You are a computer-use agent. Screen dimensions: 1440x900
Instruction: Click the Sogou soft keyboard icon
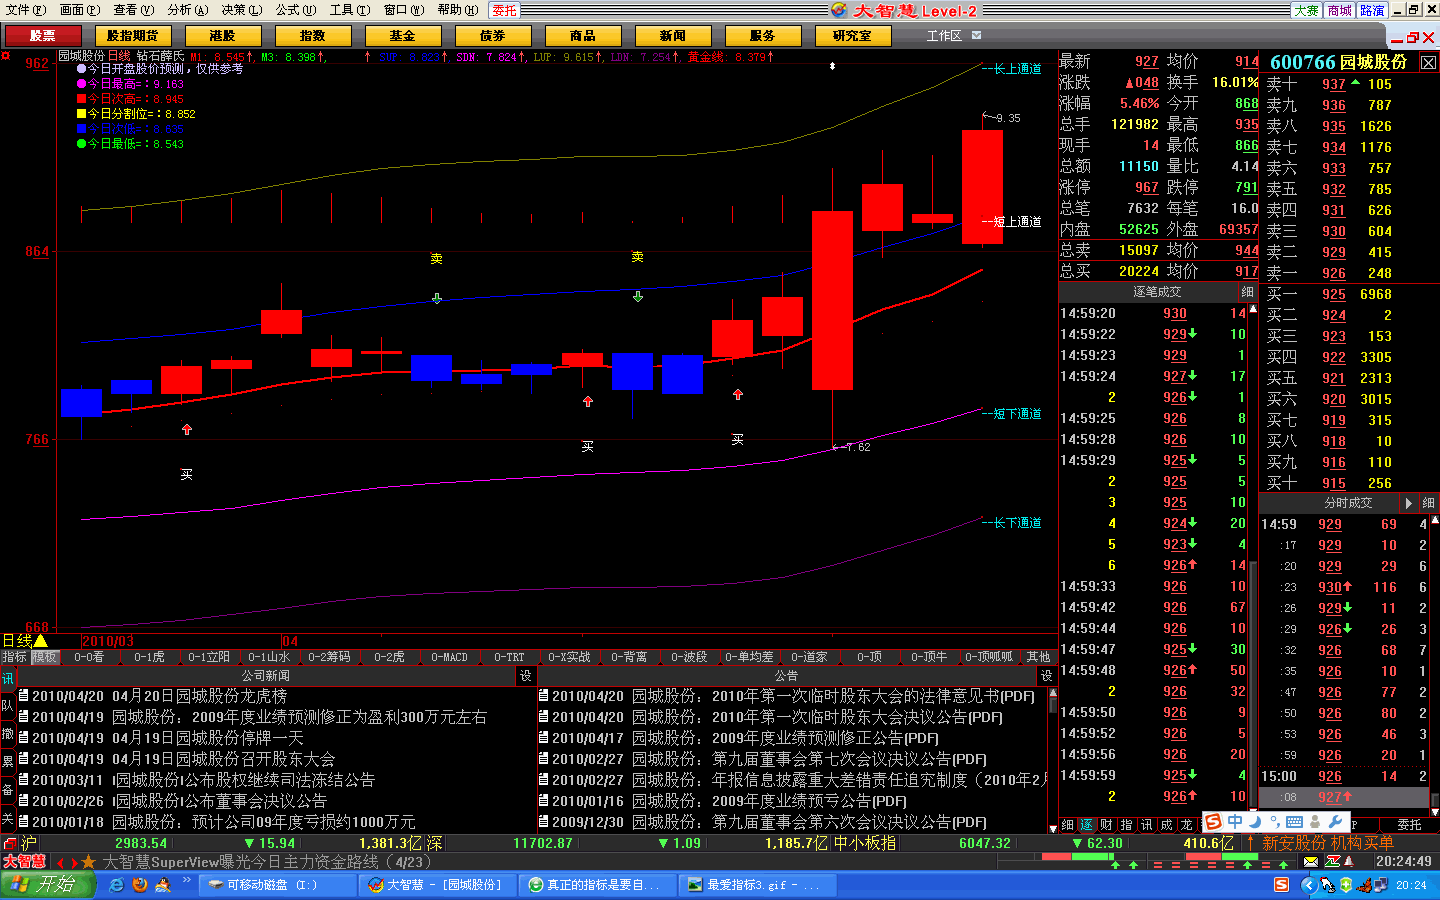point(1294,822)
